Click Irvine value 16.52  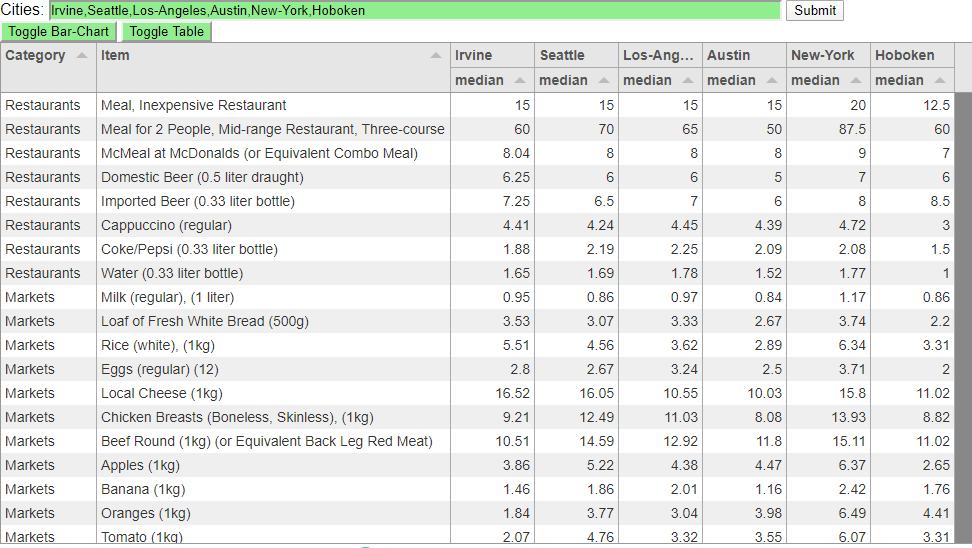pos(513,394)
